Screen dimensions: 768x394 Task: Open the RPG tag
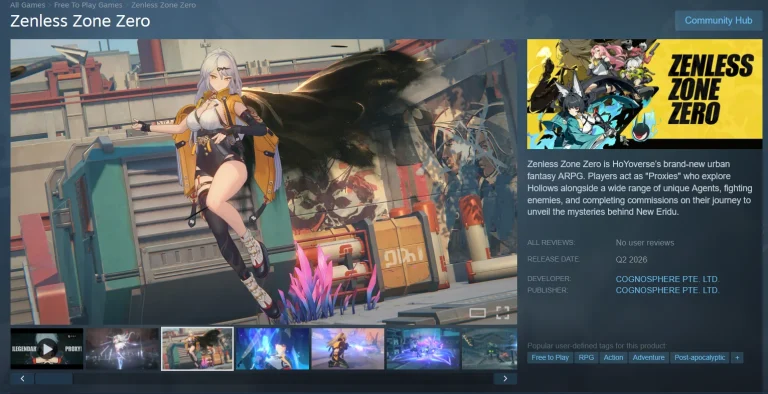586,357
